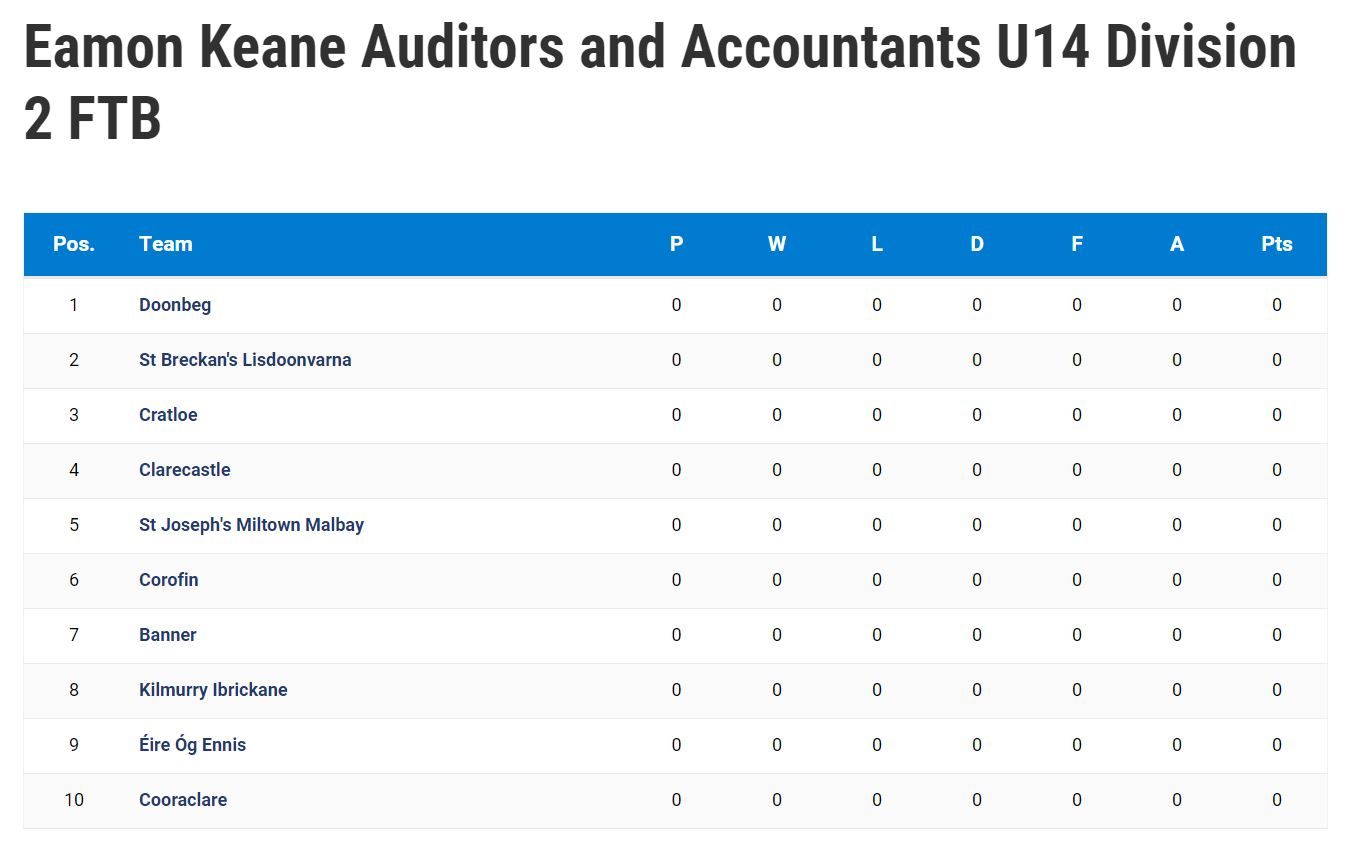The image size is (1367, 855).
Task: Click the A column header
Action: tap(1177, 244)
